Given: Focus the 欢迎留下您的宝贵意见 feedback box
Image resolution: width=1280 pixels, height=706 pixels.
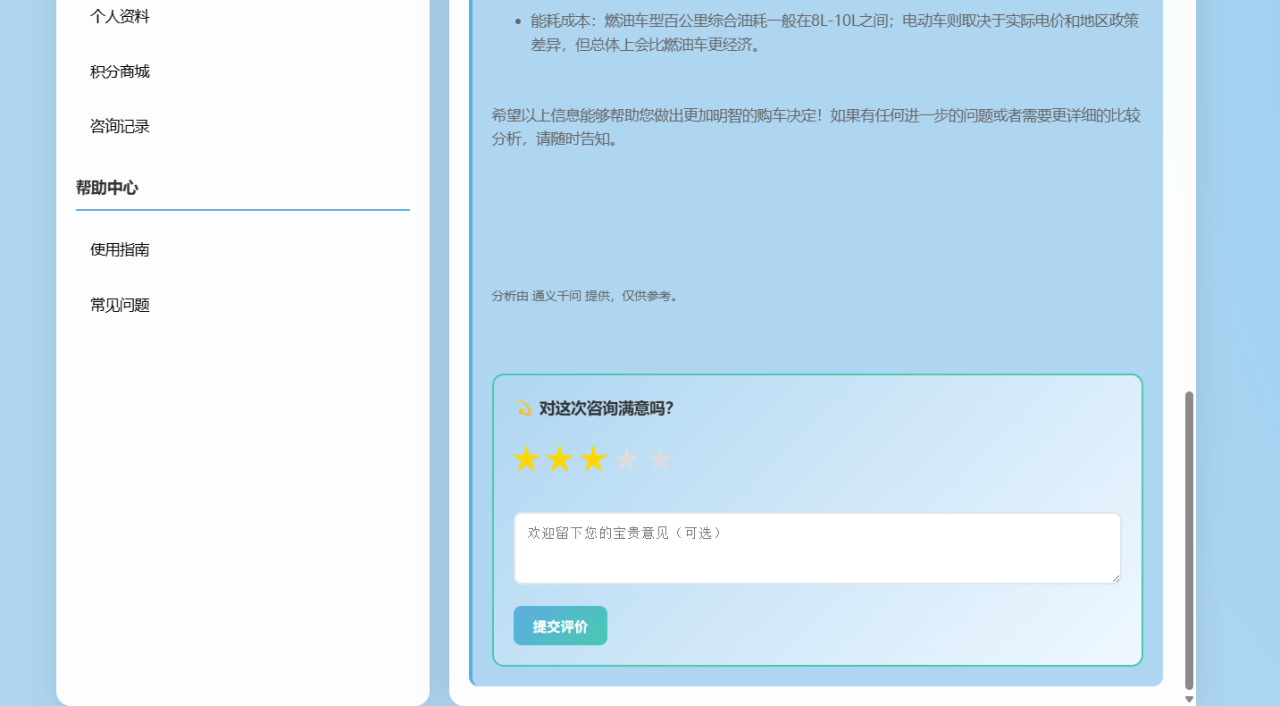Looking at the screenshot, I should pyautogui.click(x=817, y=548).
